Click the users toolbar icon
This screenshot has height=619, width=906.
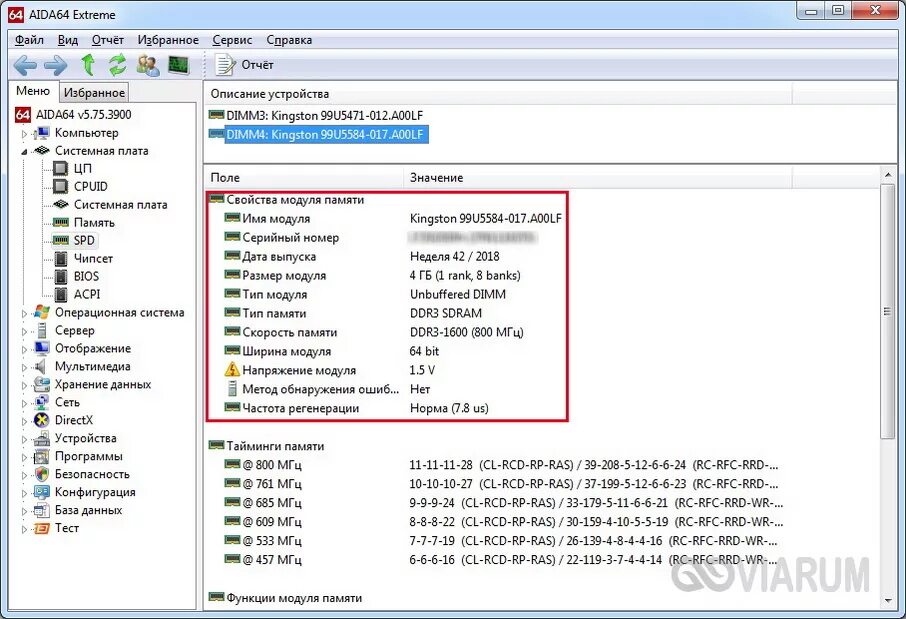tap(148, 65)
